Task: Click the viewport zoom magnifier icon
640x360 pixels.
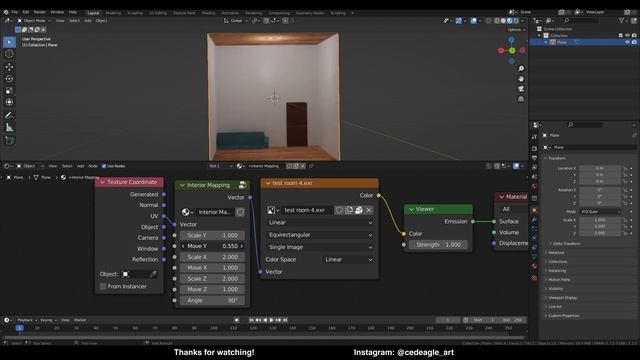Action: pos(521,69)
